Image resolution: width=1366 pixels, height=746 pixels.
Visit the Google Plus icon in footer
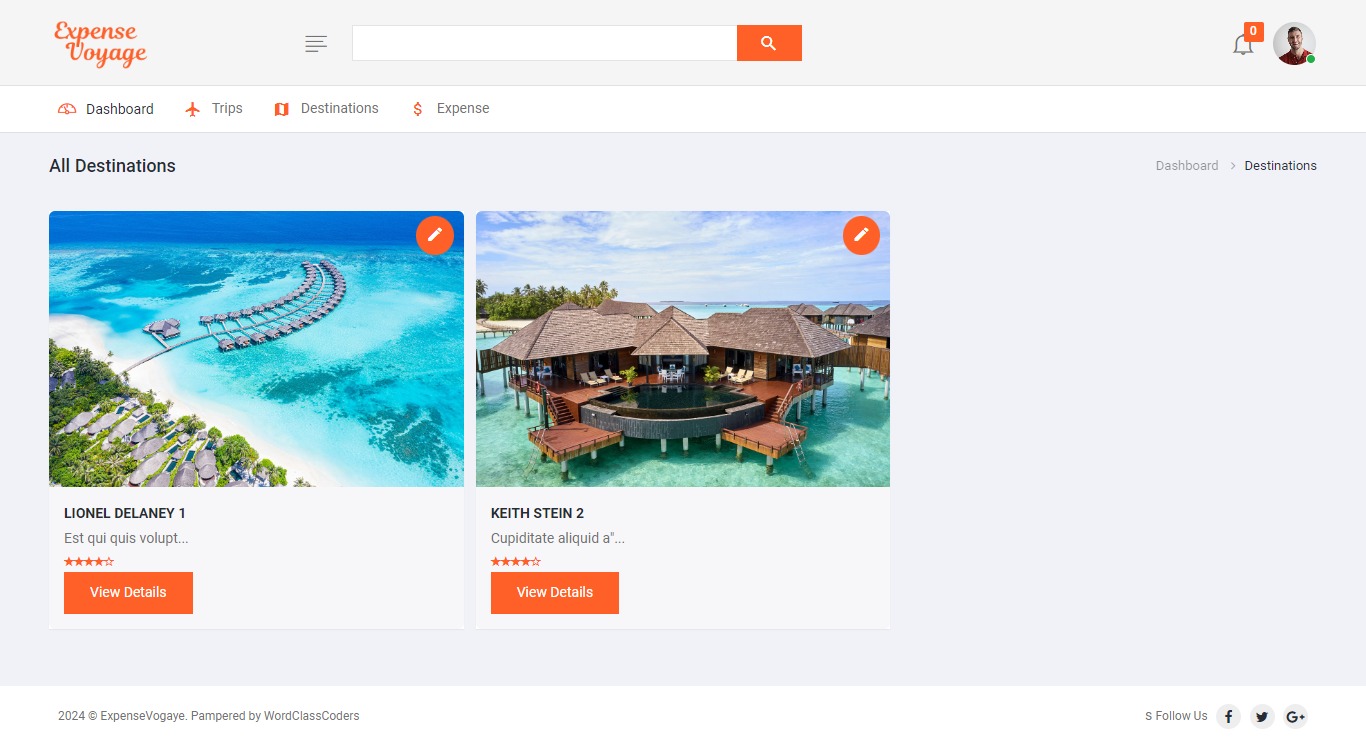coord(1296,716)
